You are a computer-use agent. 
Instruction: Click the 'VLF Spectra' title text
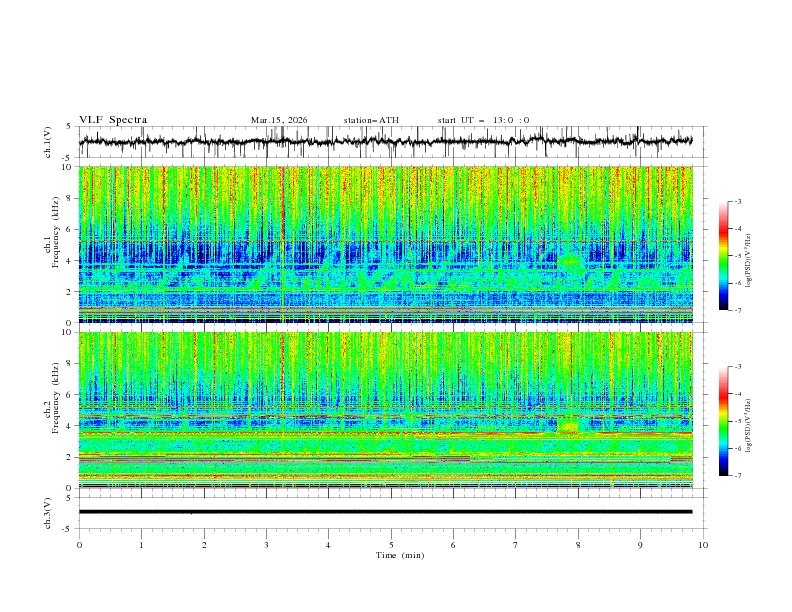[x=113, y=120]
